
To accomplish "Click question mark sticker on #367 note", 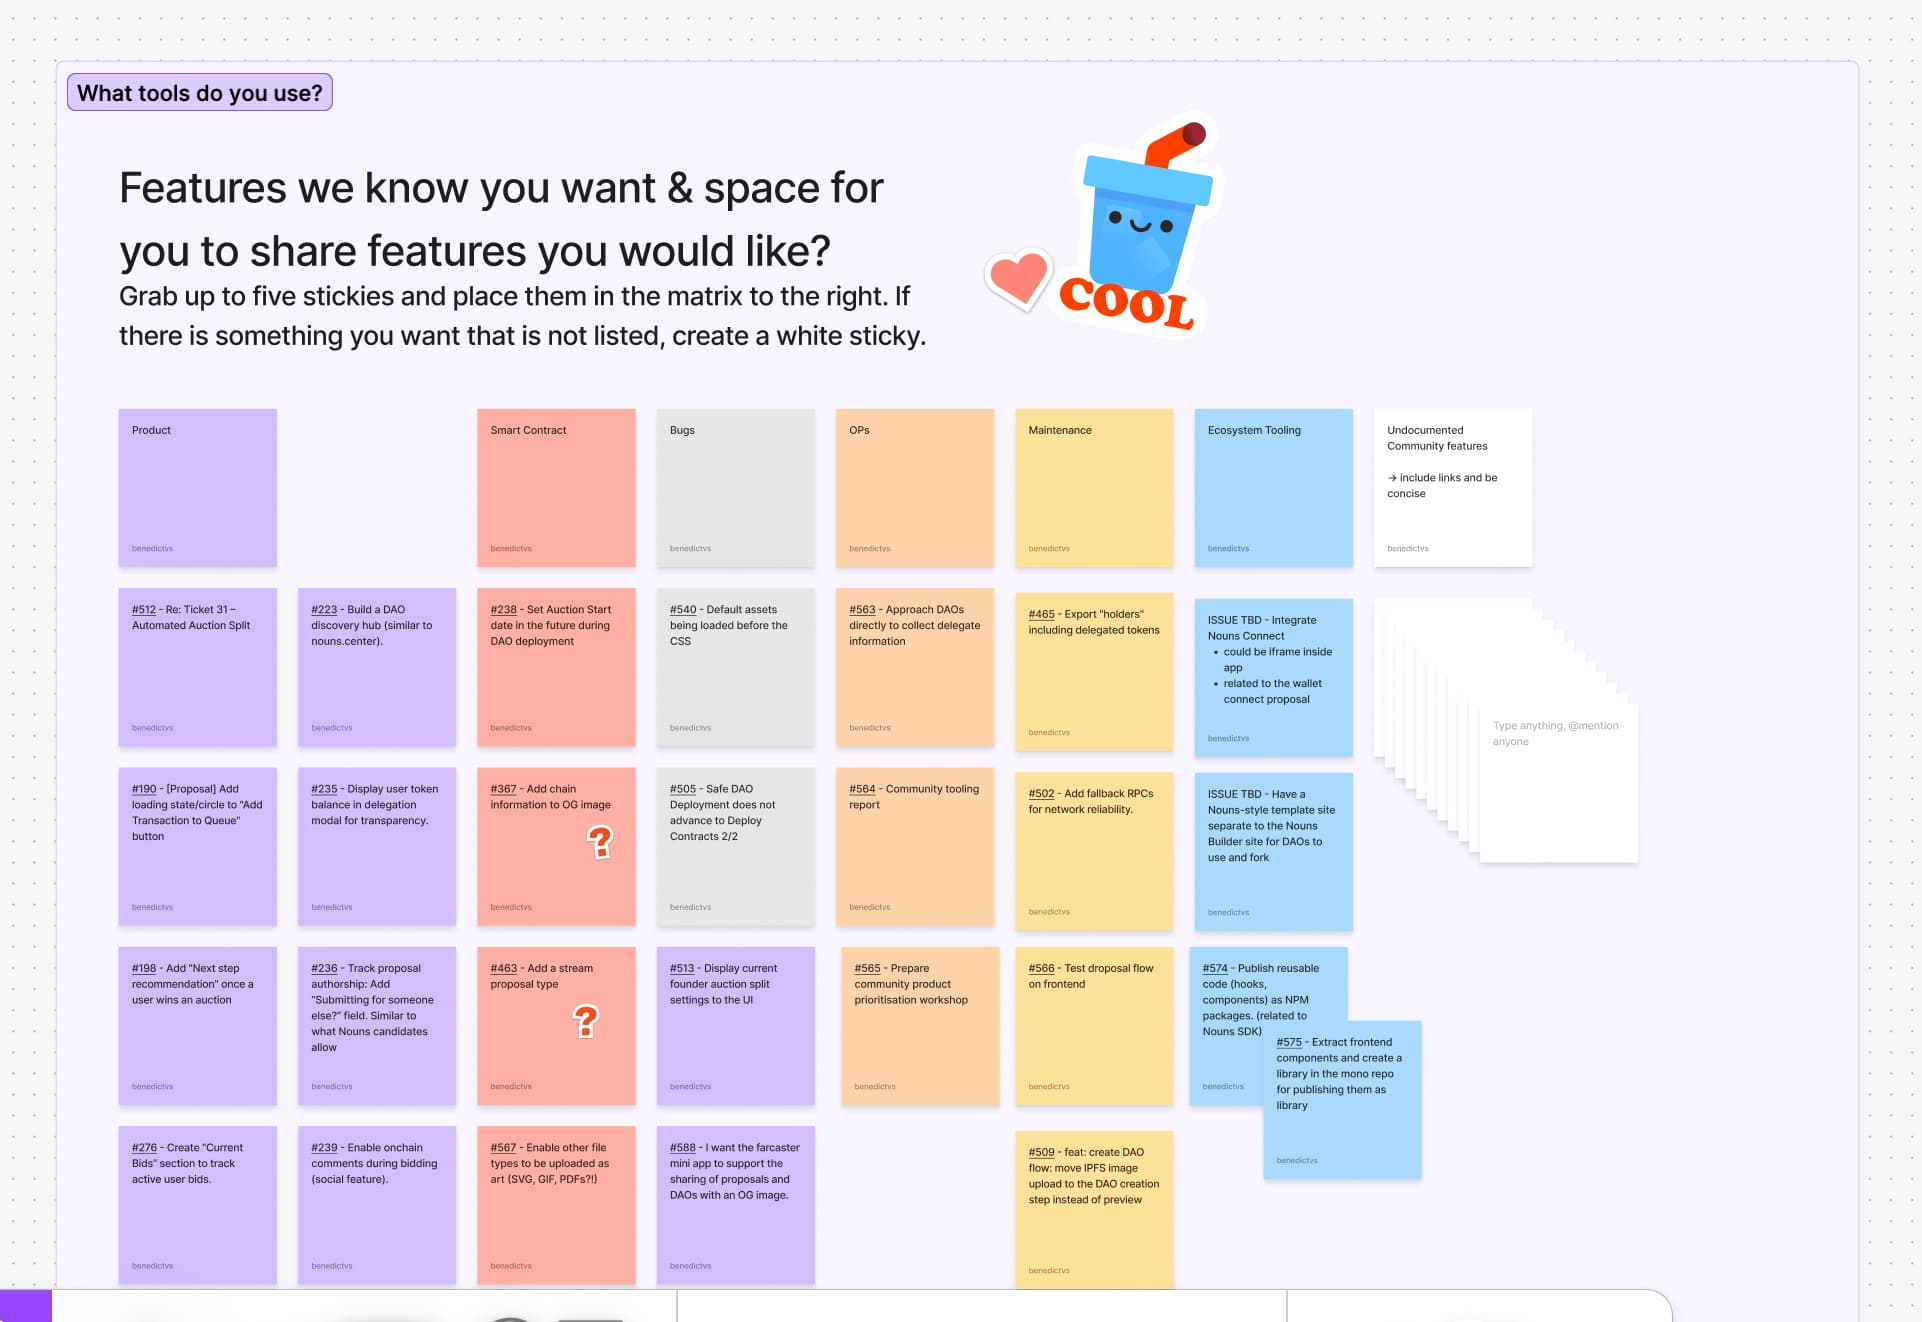I will (x=599, y=842).
